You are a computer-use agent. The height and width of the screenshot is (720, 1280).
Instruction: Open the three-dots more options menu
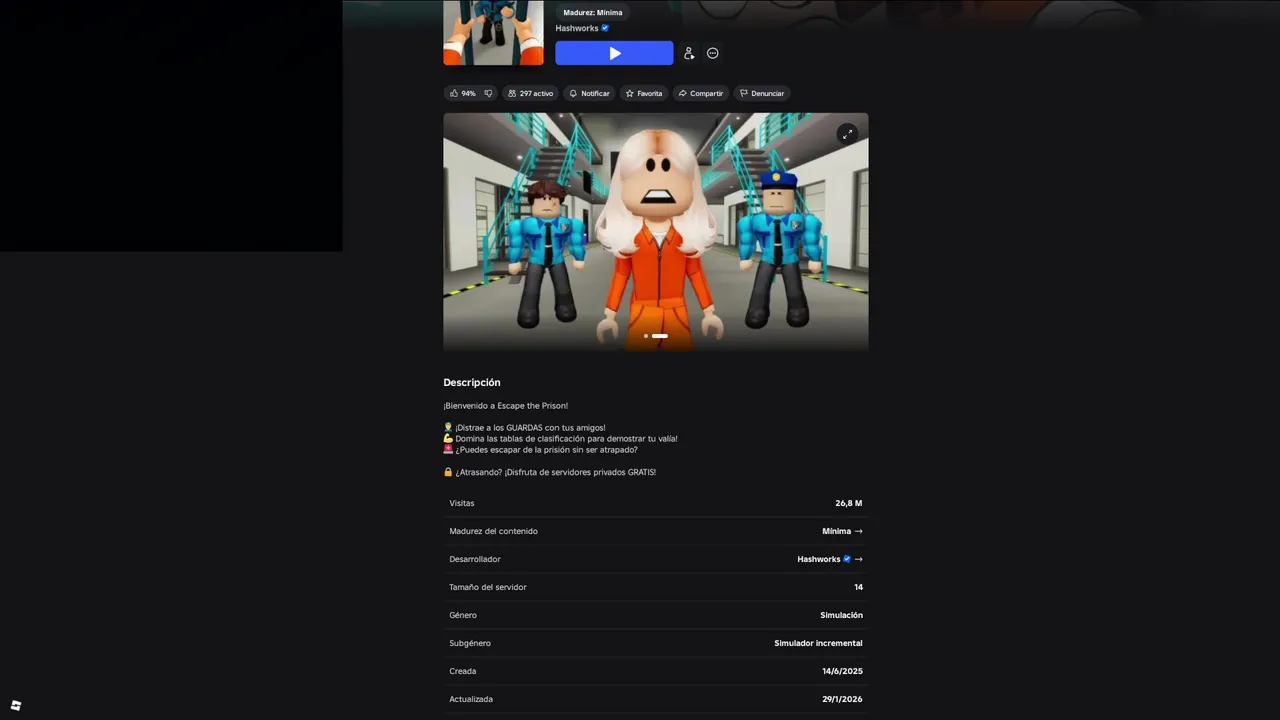[x=713, y=53]
